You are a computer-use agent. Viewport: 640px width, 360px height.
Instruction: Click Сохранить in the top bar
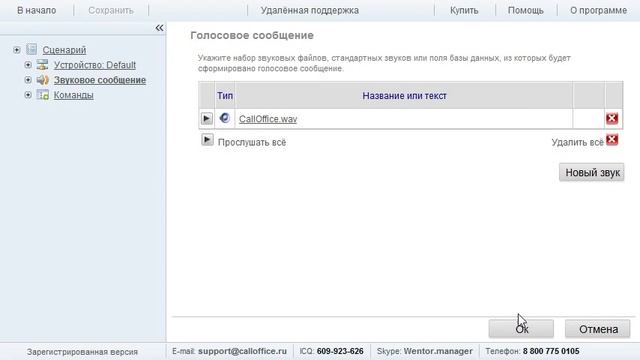coord(111,10)
